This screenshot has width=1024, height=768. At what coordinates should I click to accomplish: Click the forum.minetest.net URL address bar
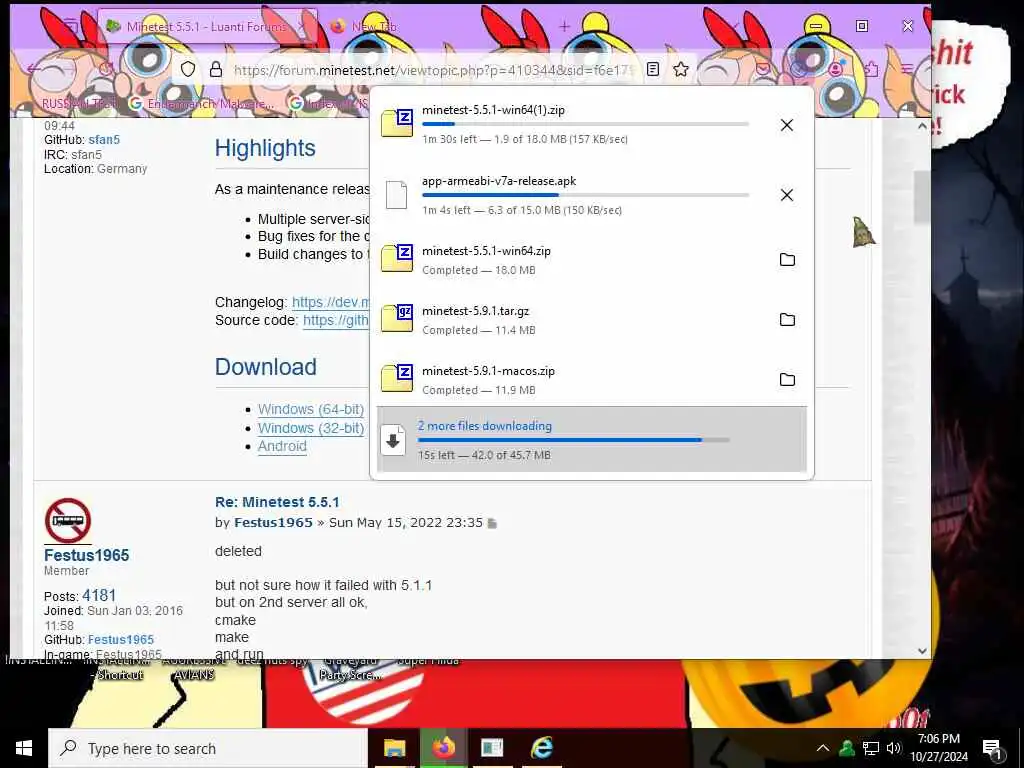434,70
